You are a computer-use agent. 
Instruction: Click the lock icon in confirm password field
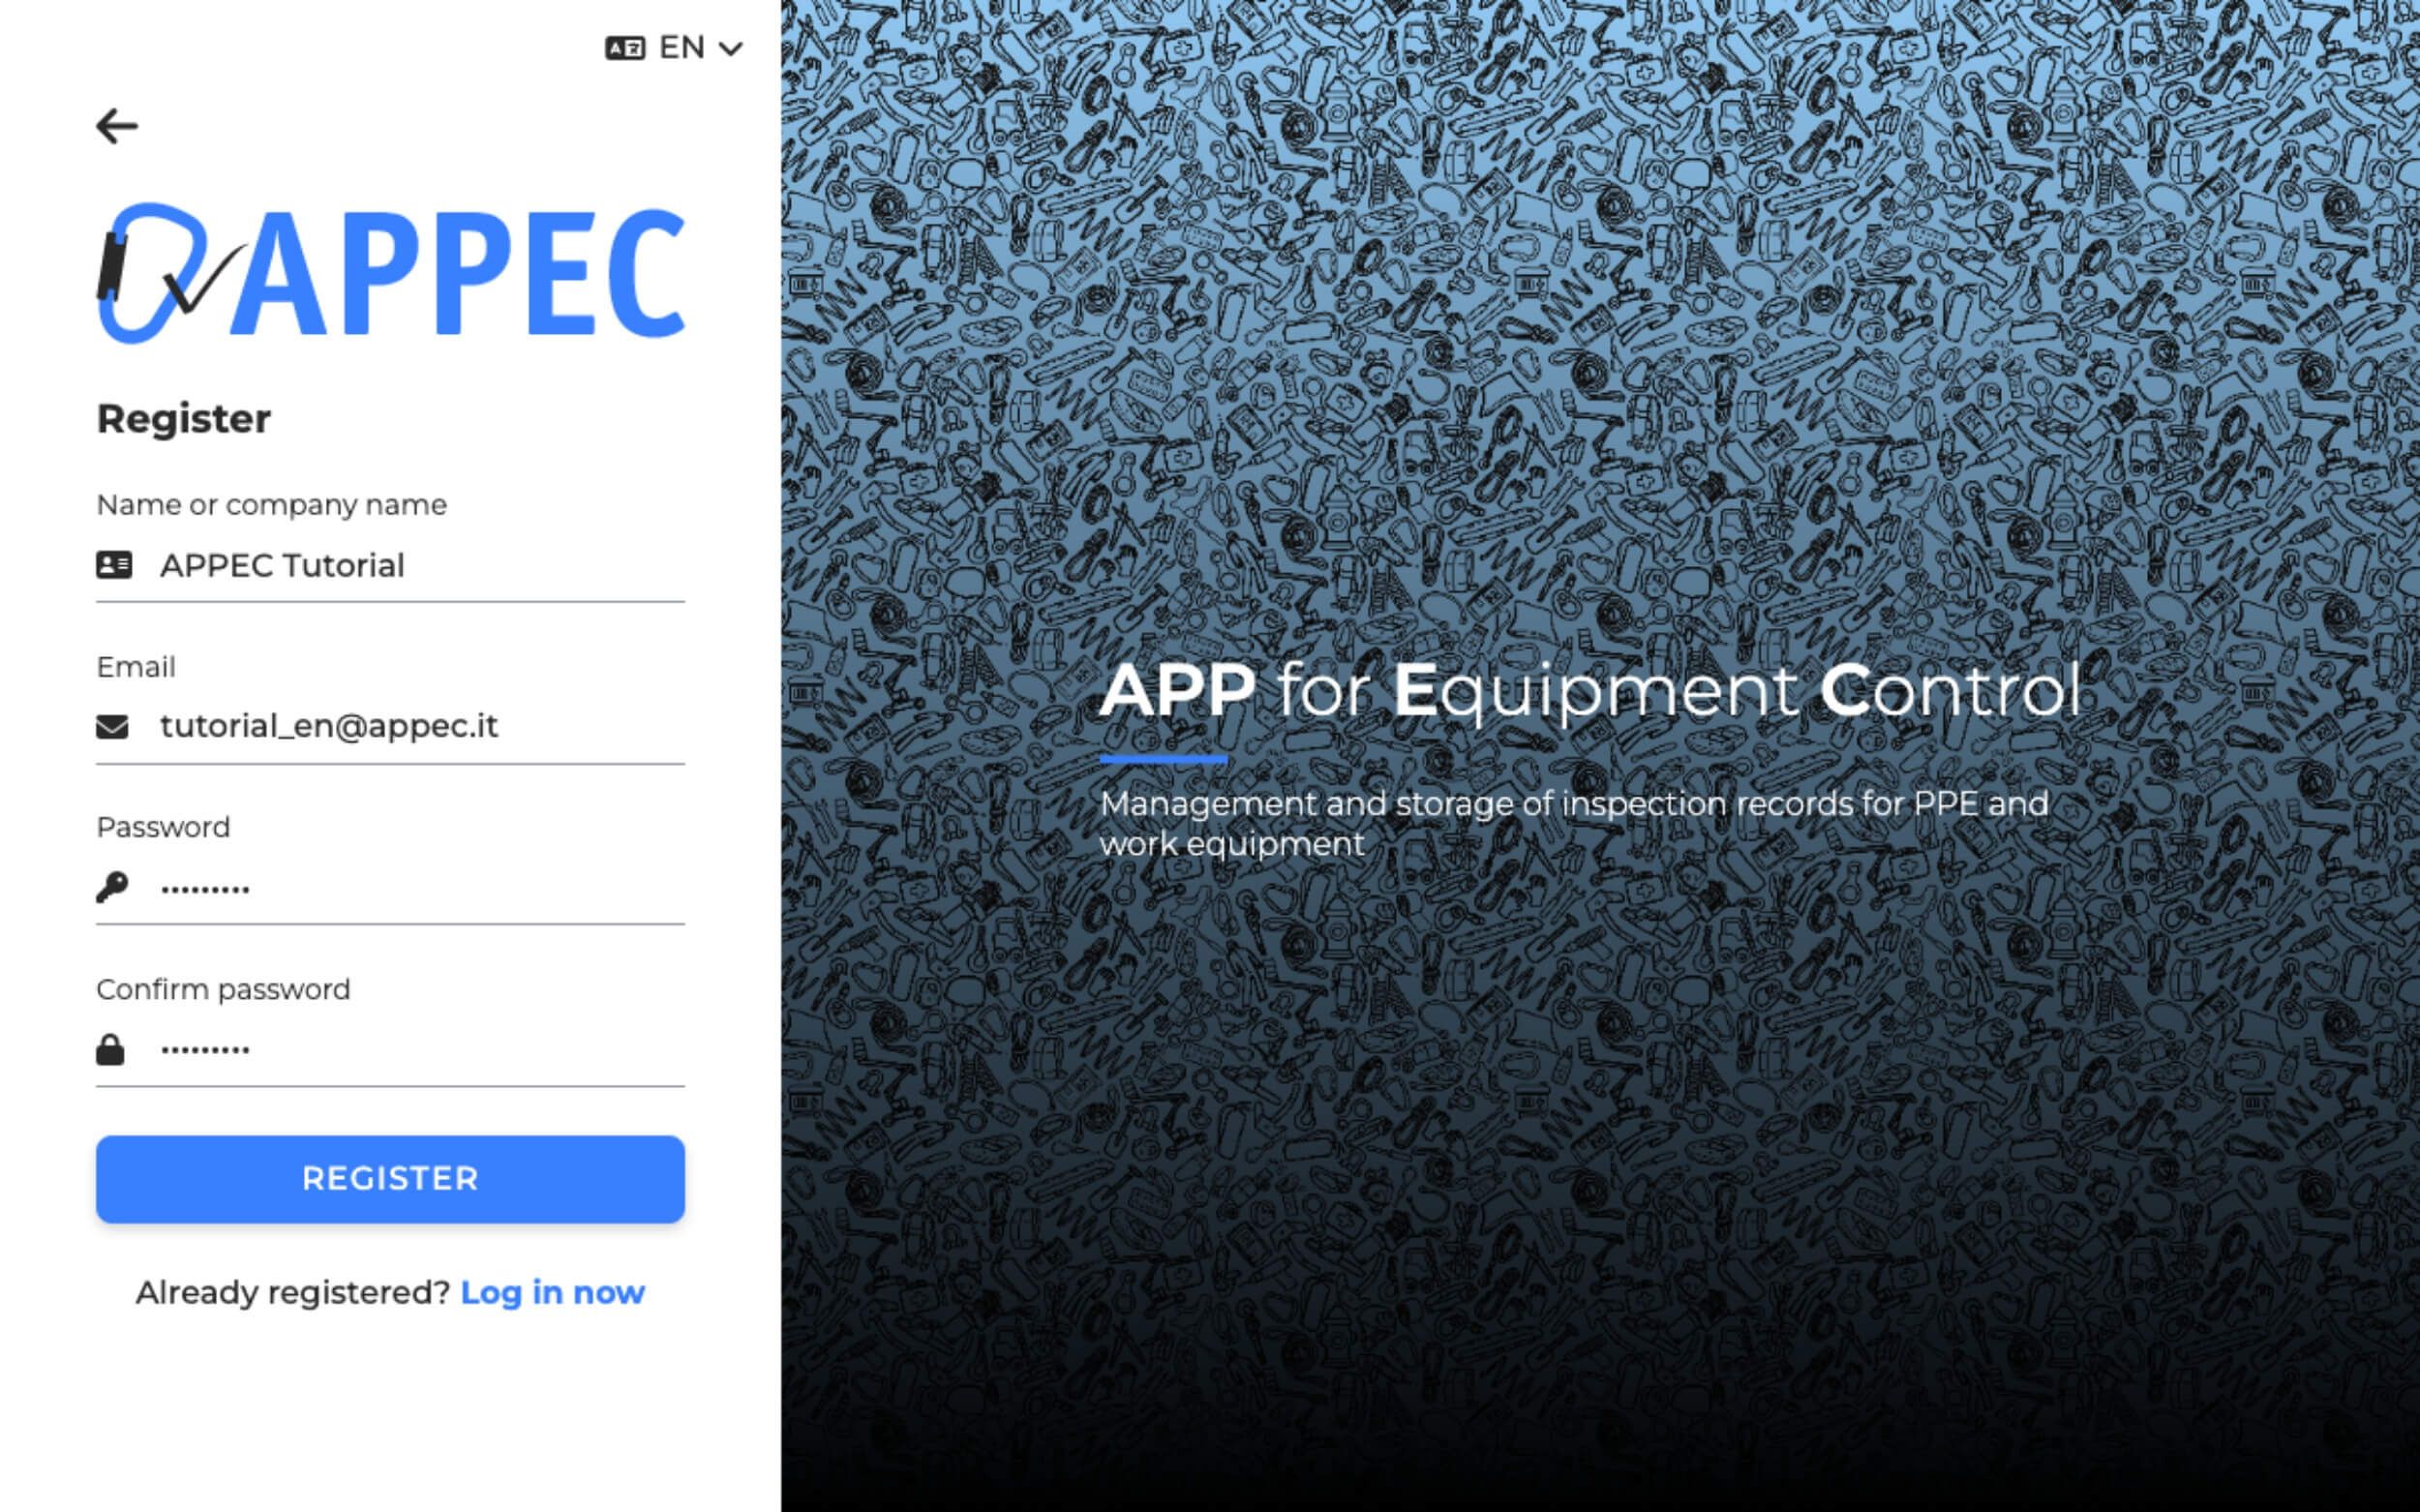(109, 1048)
